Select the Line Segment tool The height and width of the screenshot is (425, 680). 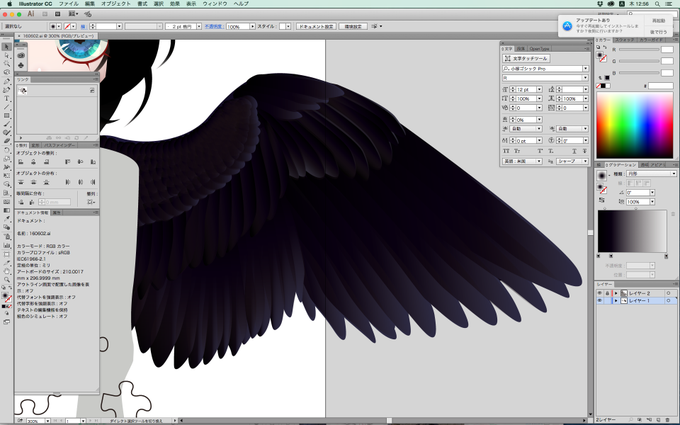[7, 107]
